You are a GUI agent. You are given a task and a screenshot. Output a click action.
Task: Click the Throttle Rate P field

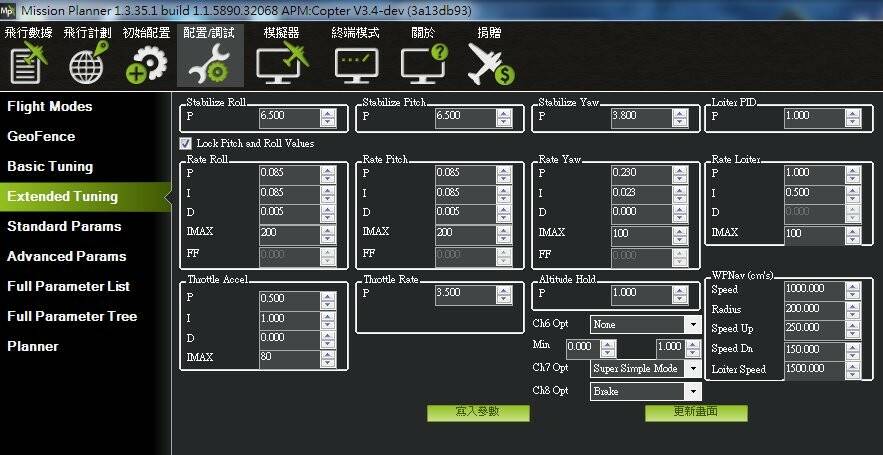(x=465, y=295)
